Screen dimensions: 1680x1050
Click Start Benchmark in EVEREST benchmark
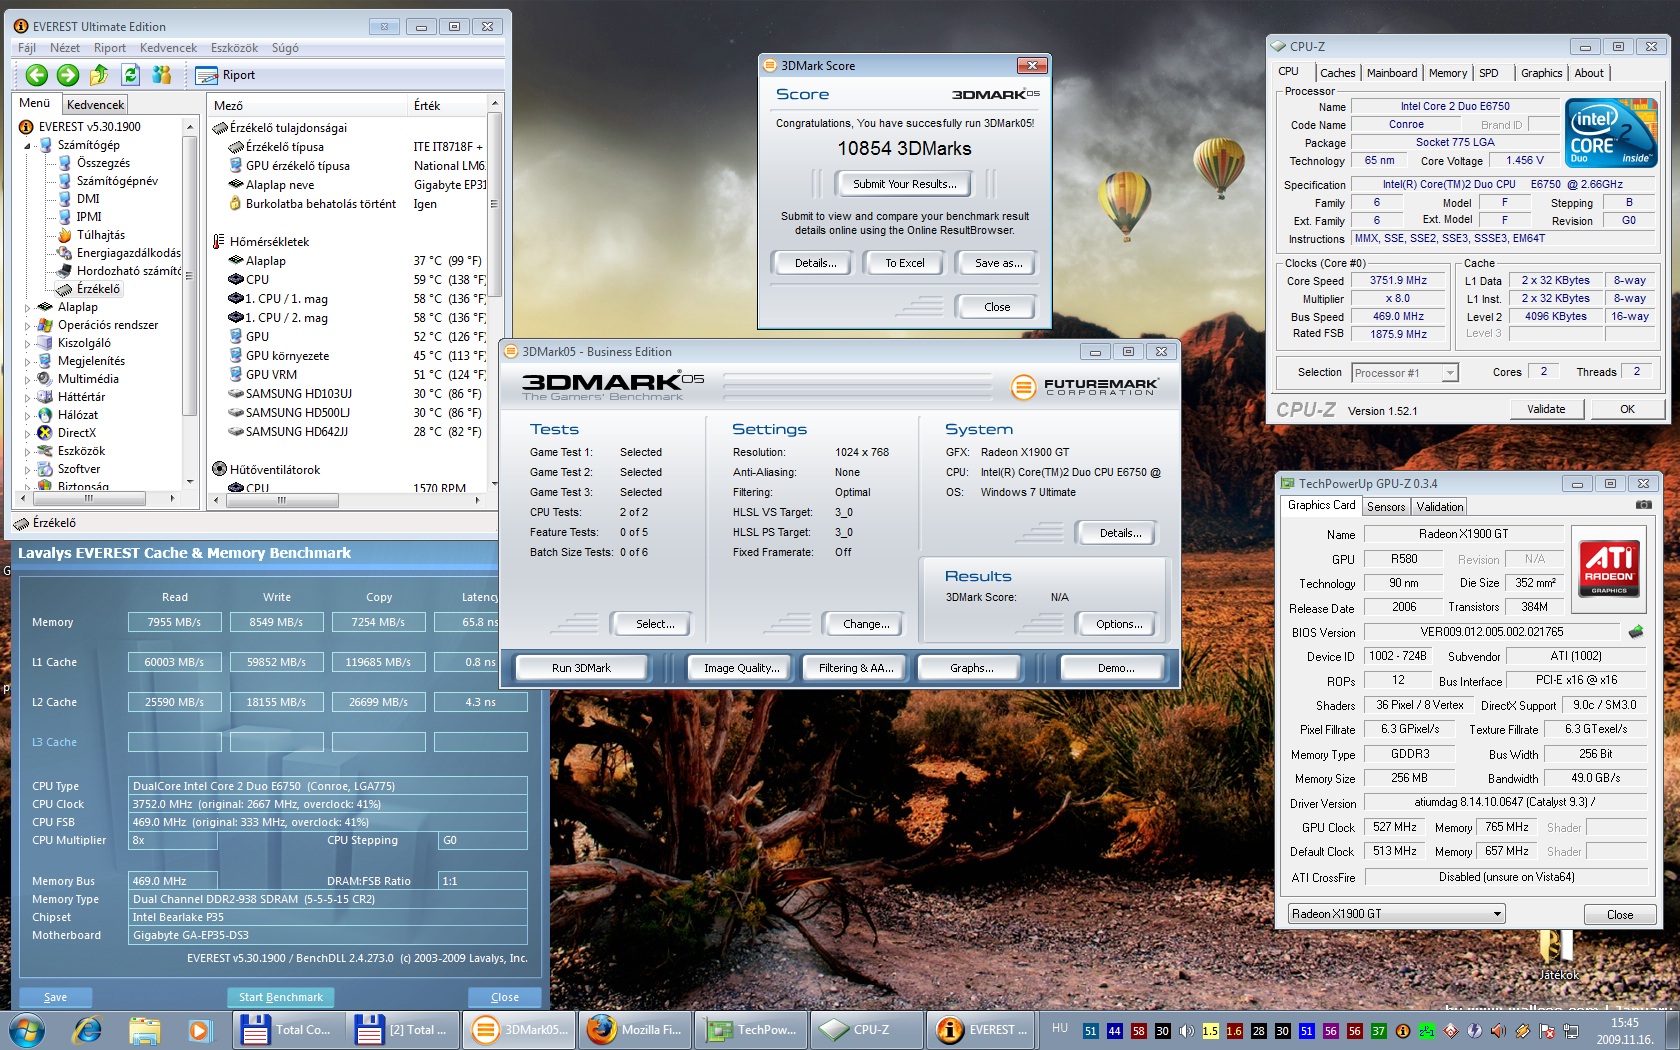click(x=281, y=997)
